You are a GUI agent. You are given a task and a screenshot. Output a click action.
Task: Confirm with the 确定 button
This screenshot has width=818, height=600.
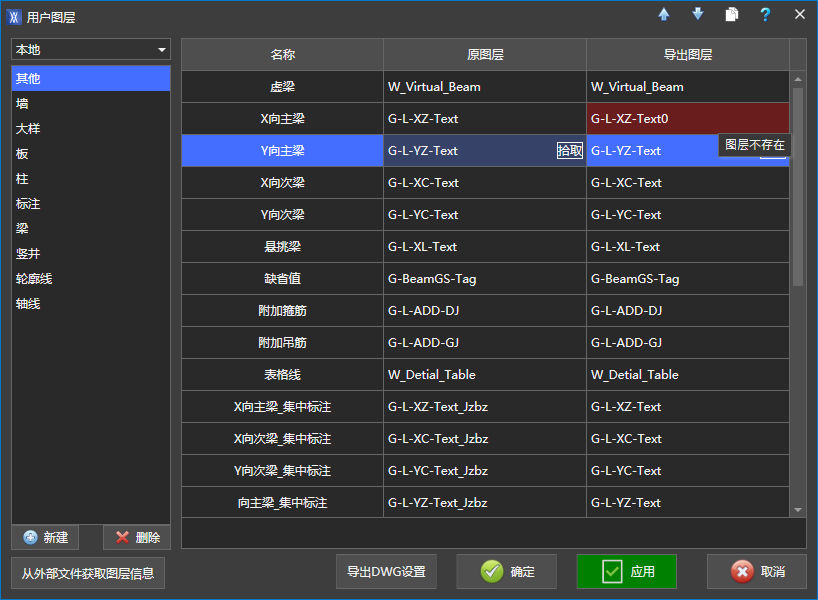(507, 572)
